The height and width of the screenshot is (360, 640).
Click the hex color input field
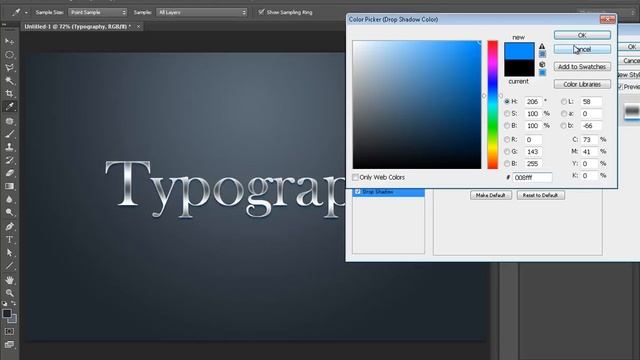pos(532,178)
